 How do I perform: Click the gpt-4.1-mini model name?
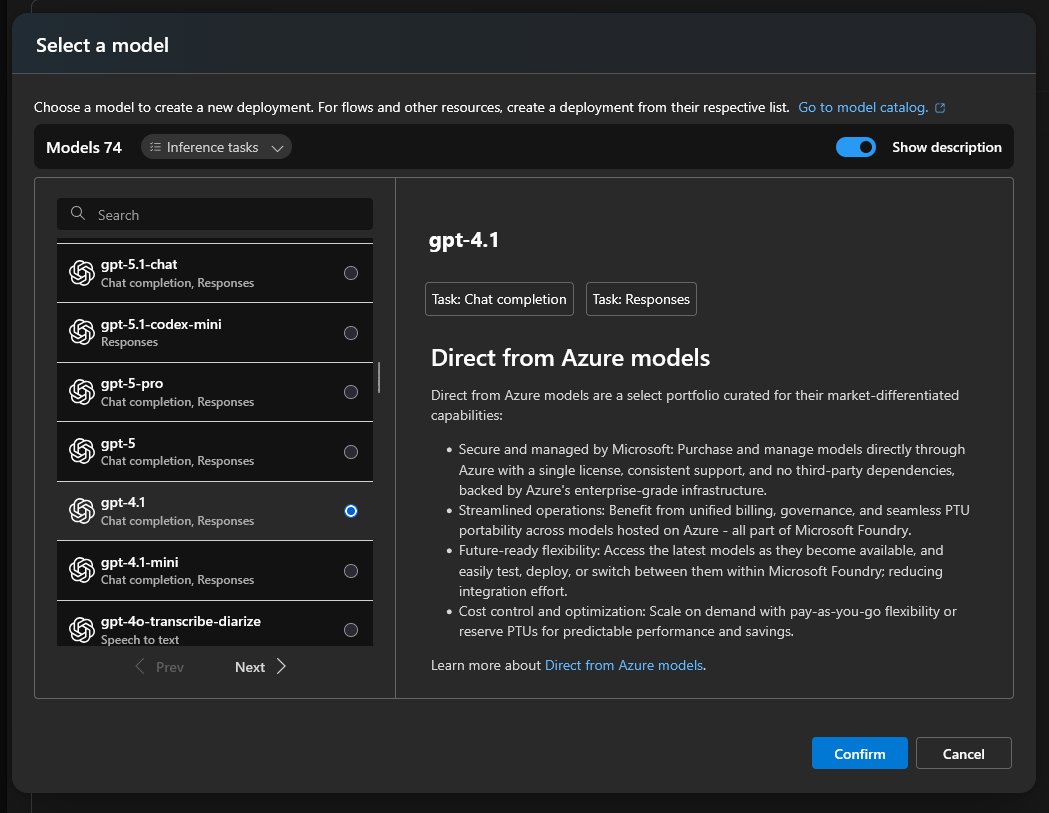pyautogui.click(x=140, y=562)
